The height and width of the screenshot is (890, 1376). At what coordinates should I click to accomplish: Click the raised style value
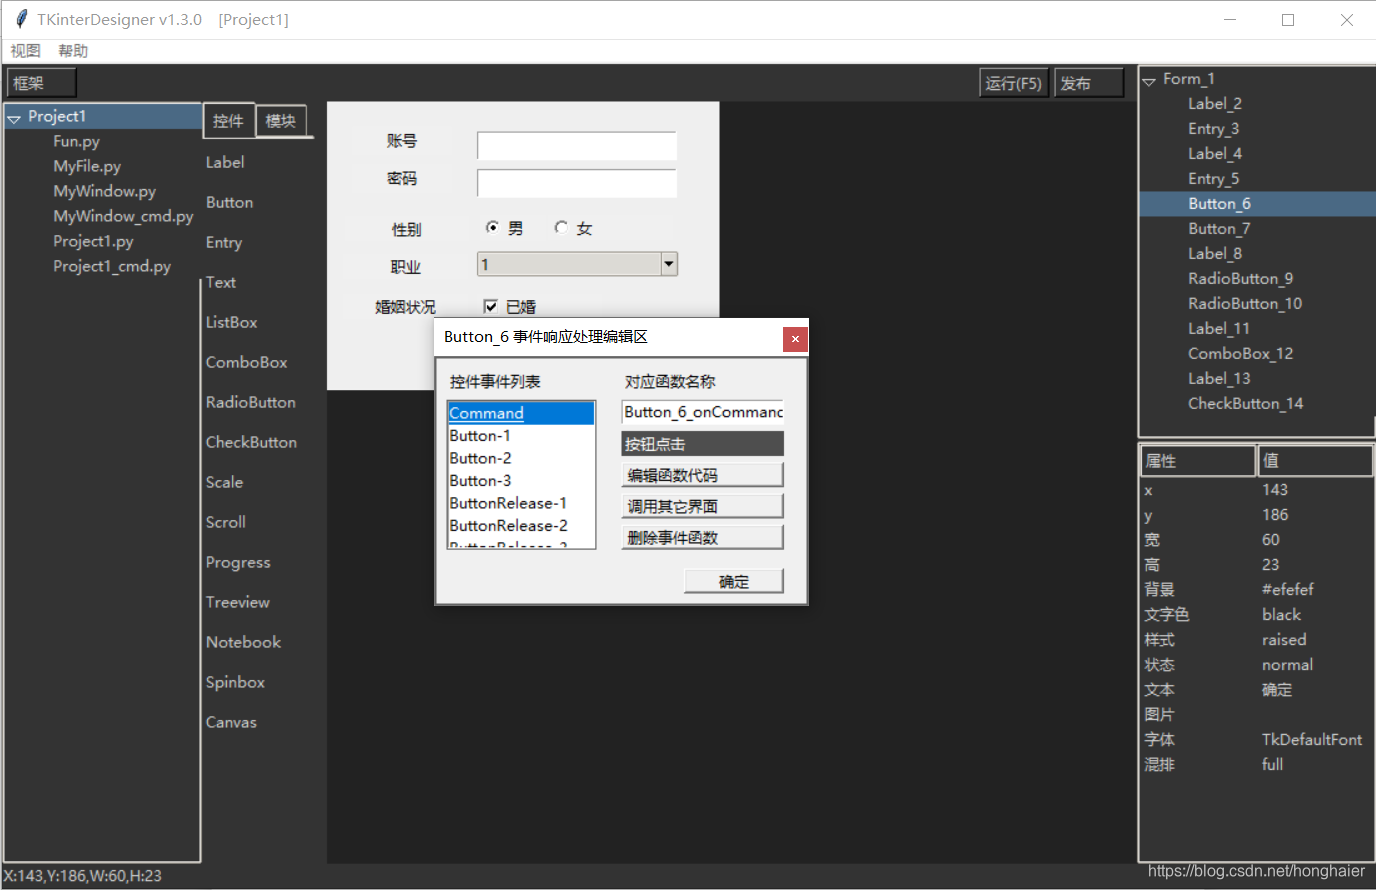(x=1284, y=640)
